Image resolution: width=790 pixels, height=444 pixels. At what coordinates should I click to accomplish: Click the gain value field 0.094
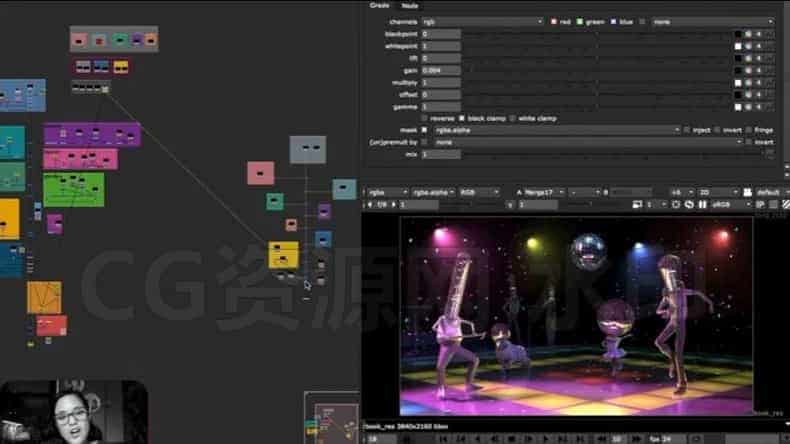click(x=441, y=71)
